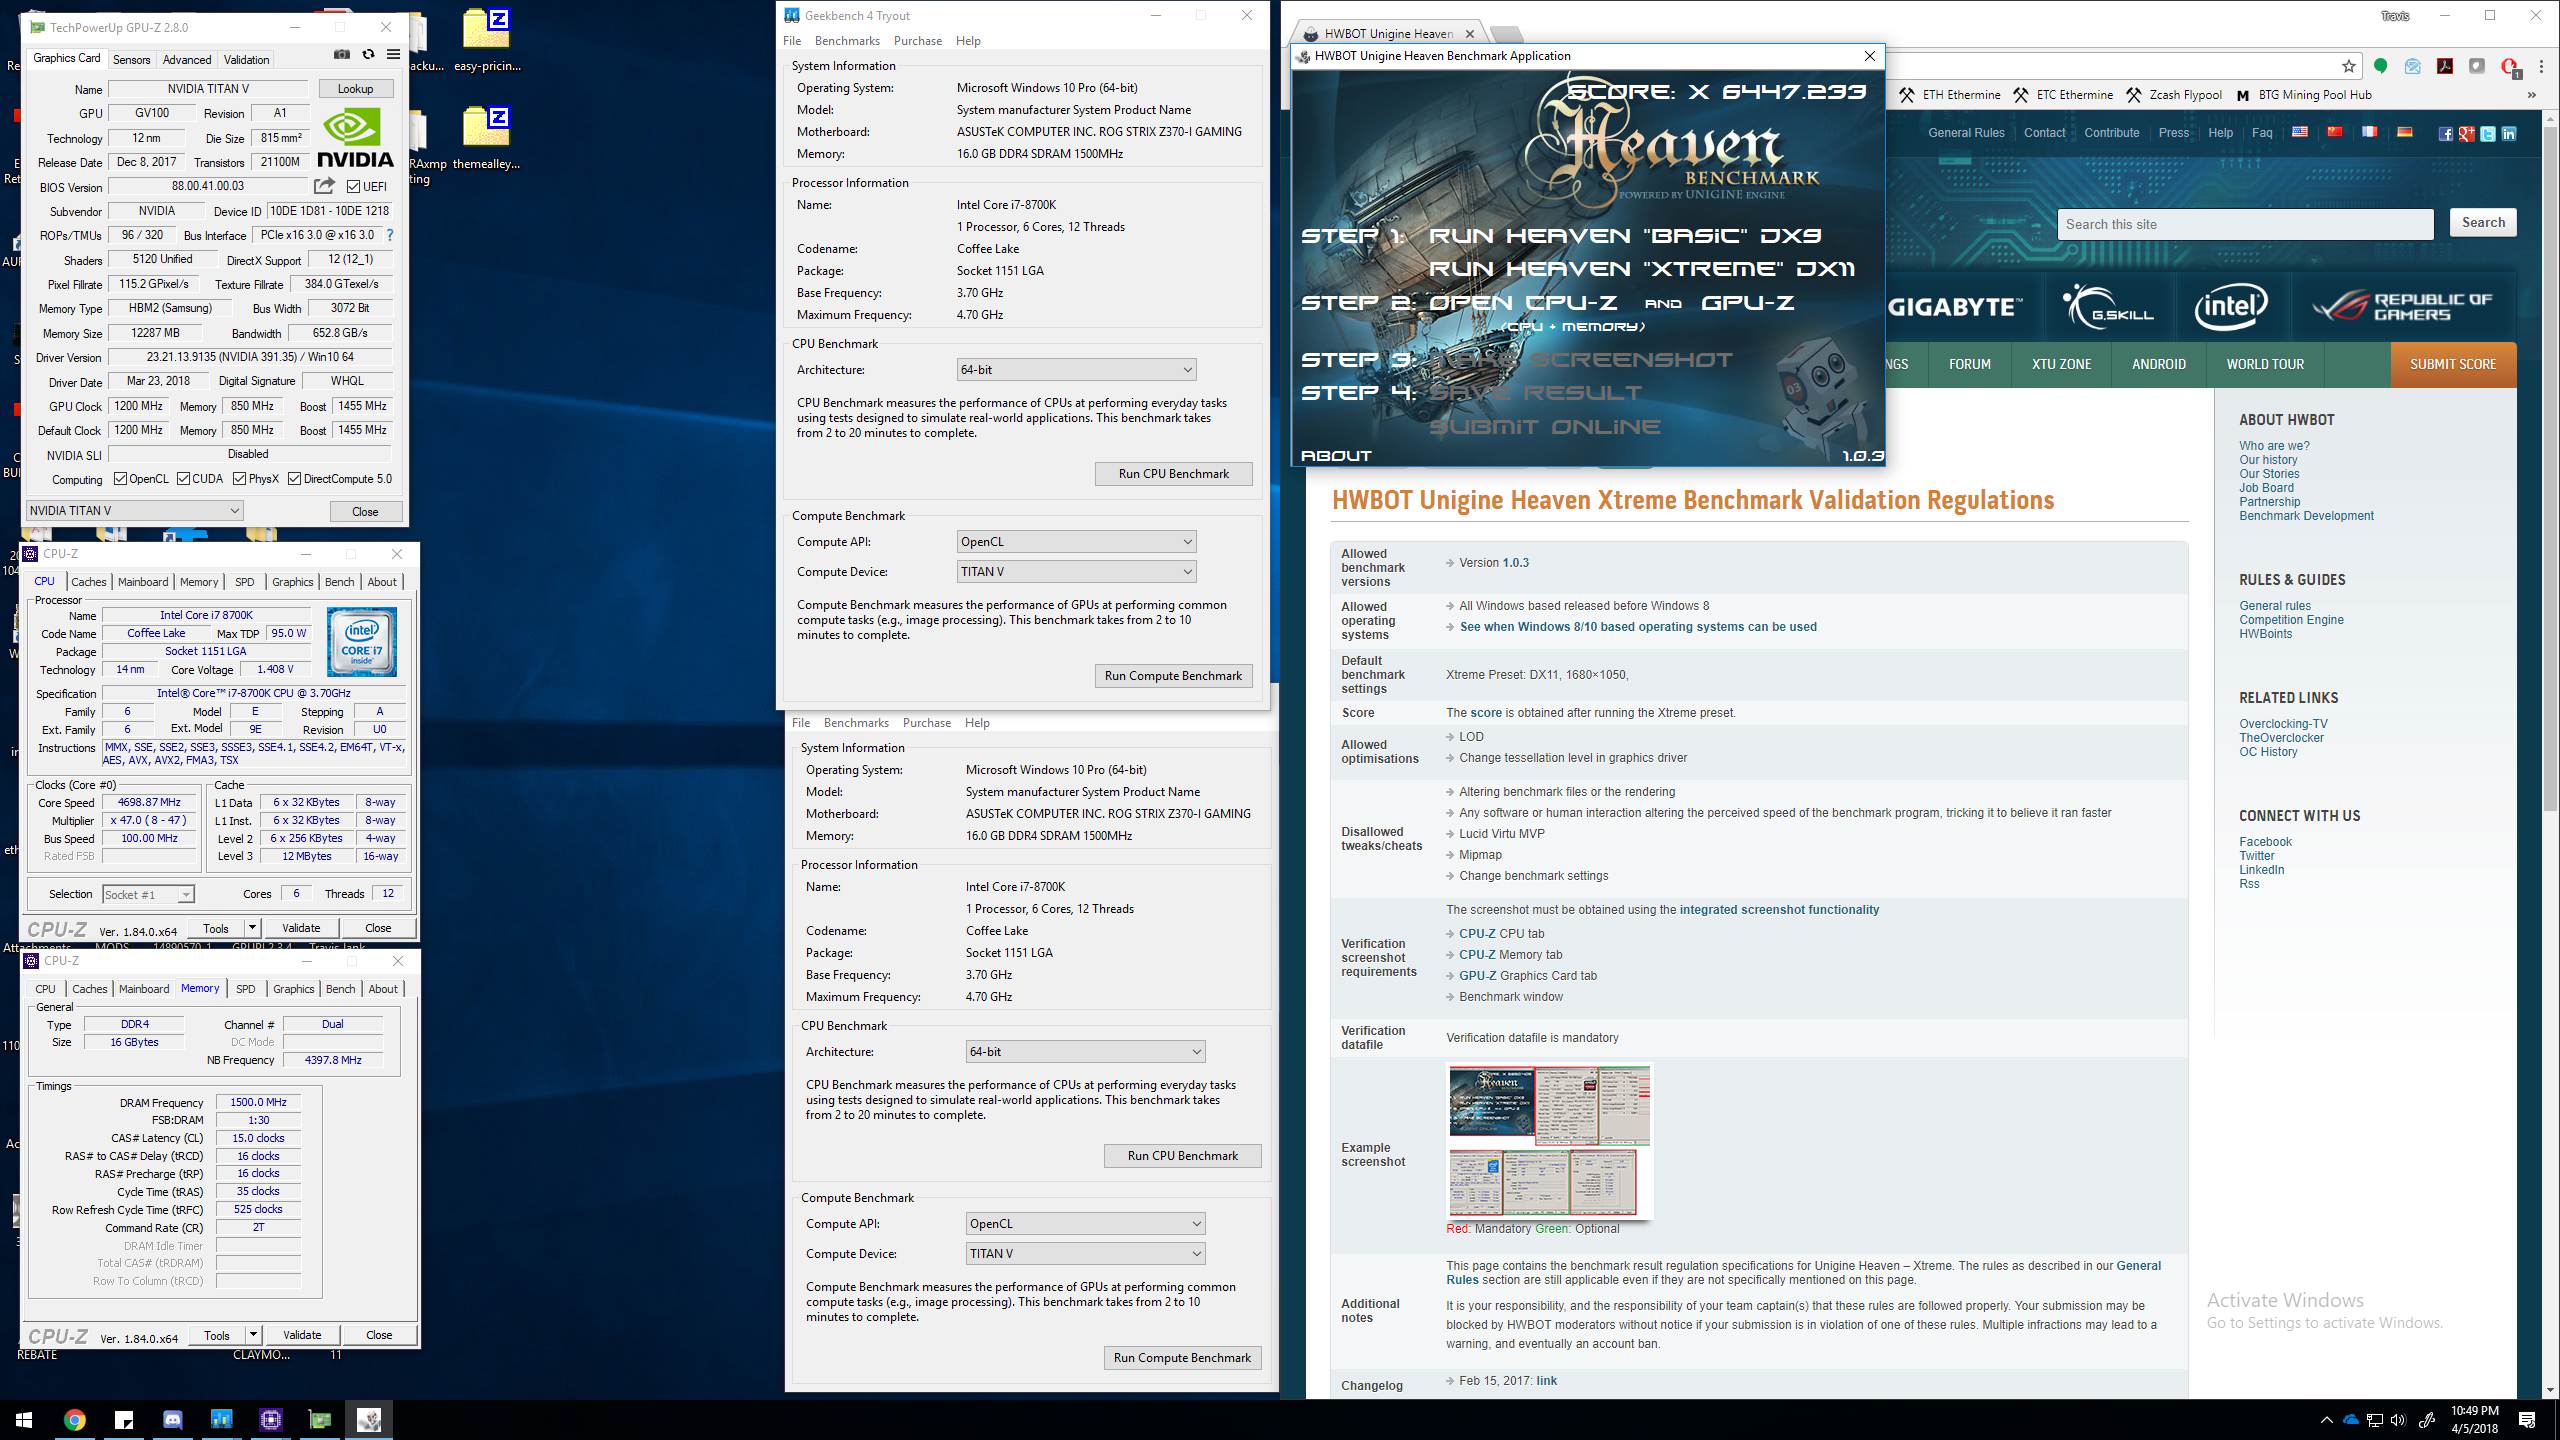Select US flag language icon on HWBOT
Viewport: 2560px width, 1440px height.
[x=2300, y=132]
